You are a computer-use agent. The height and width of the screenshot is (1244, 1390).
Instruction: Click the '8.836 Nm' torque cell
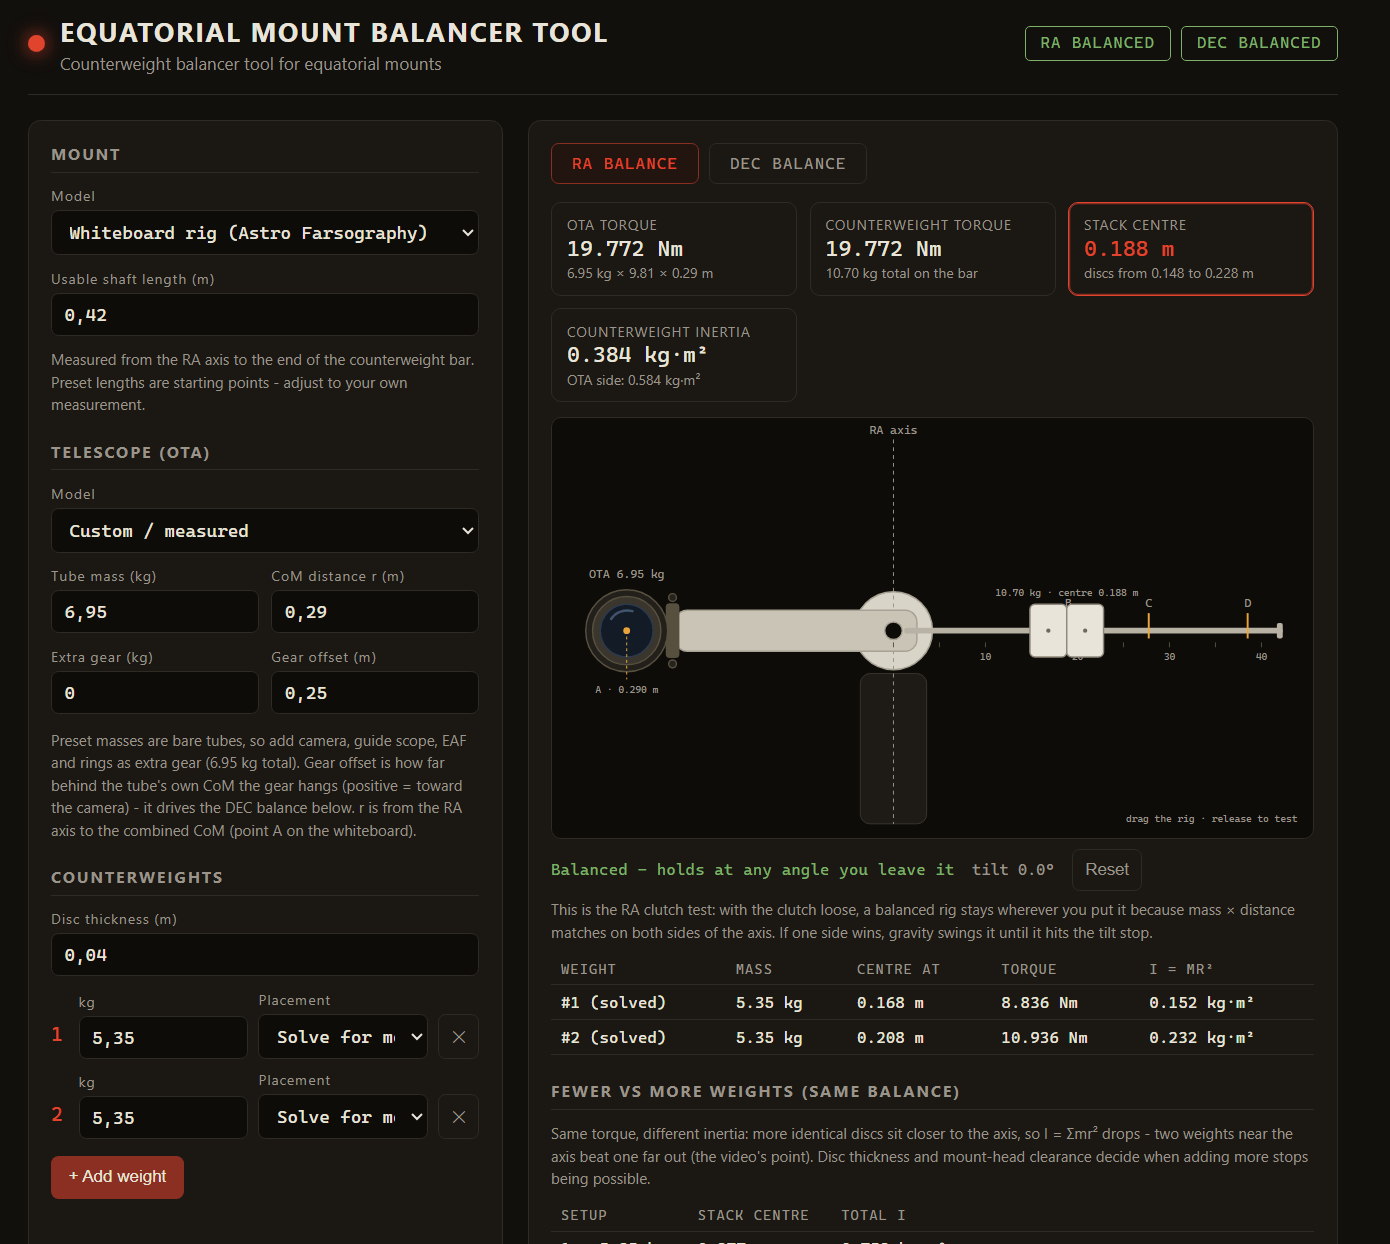click(x=1039, y=1003)
